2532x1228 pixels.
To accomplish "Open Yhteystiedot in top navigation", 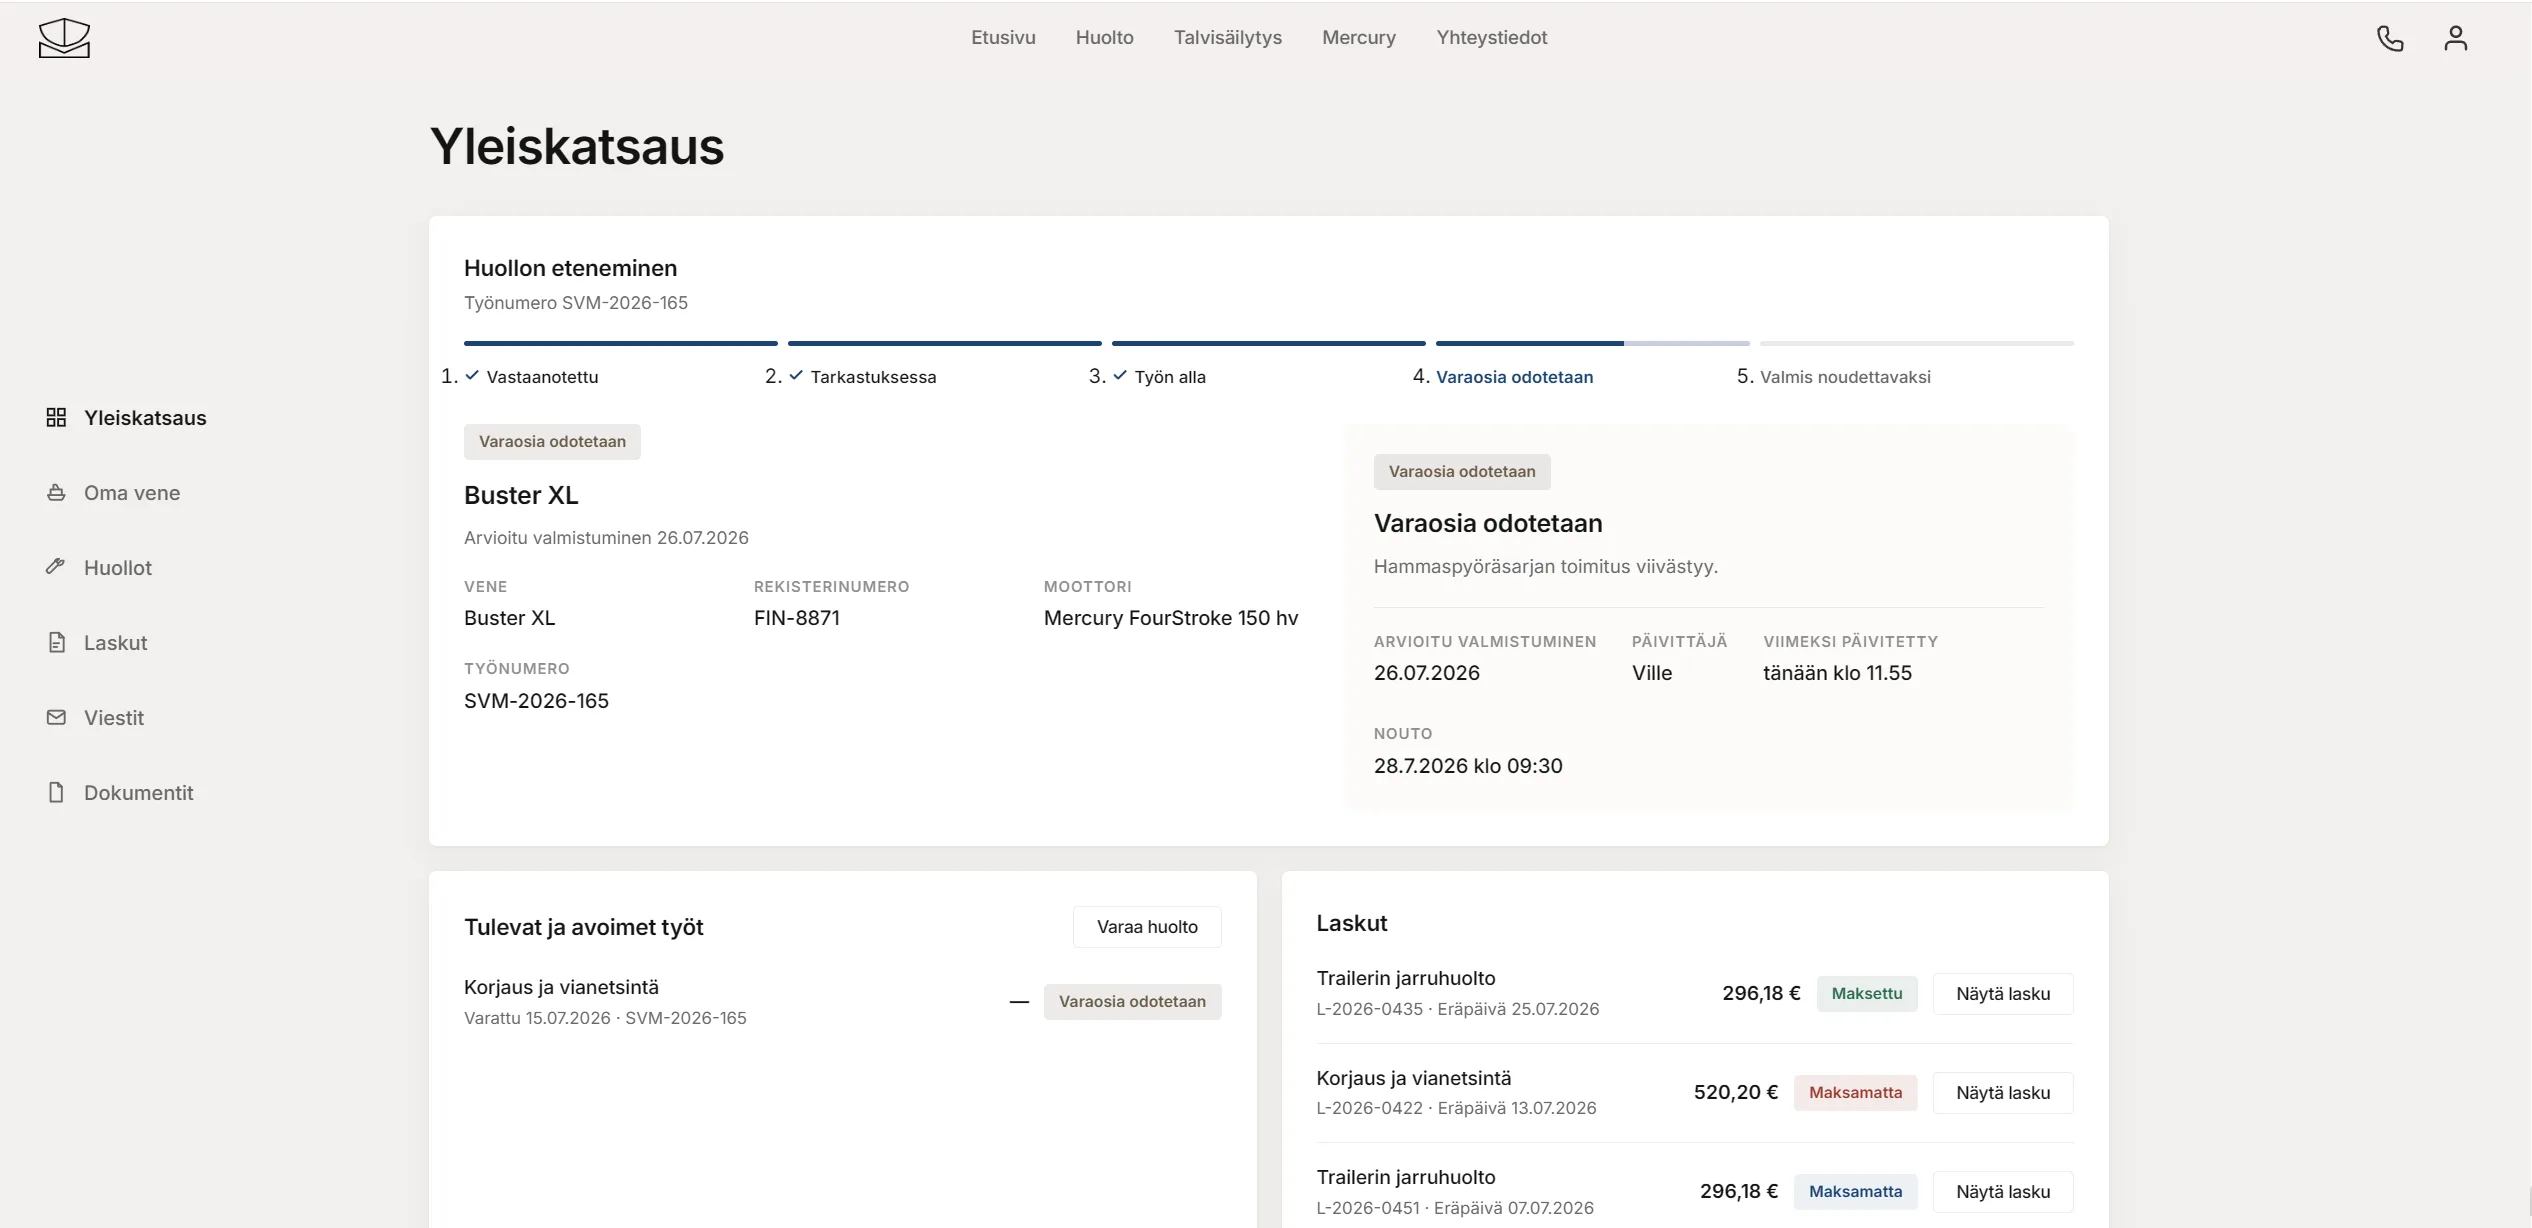I will click(x=1491, y=37).
